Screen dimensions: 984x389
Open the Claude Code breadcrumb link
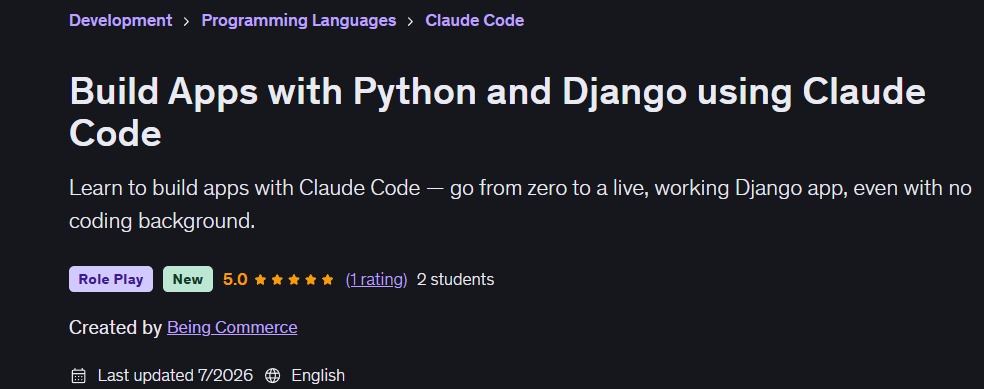pyautogui.click(x=474, y=20)
